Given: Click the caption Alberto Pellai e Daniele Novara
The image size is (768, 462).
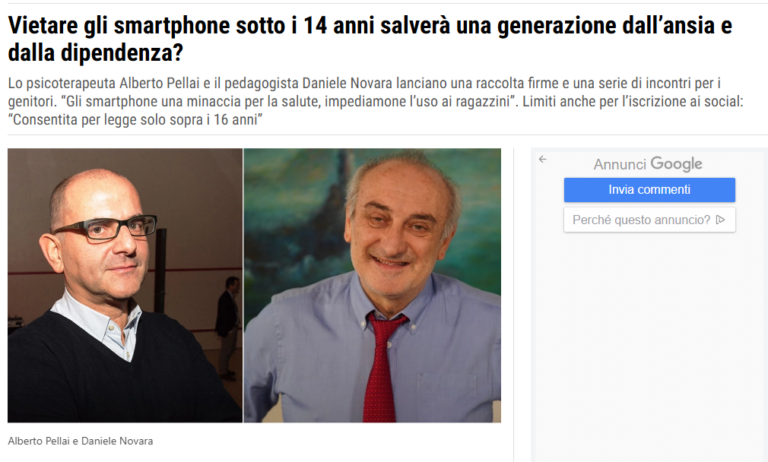Looking at the screenshot, I should click(80, 441).
